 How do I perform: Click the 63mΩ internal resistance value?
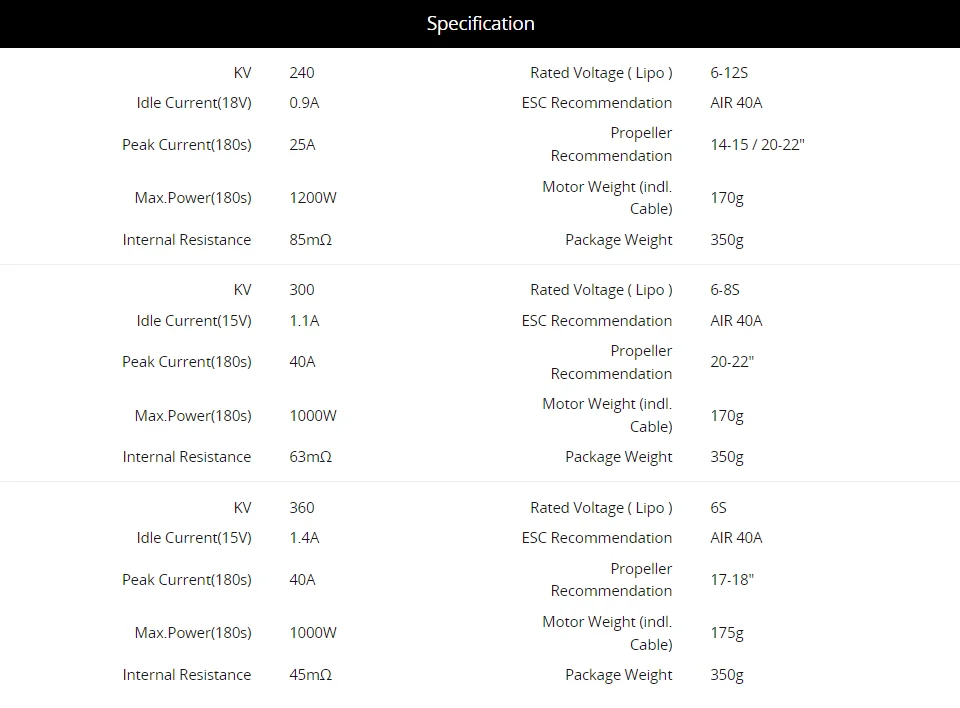[310, 457]
